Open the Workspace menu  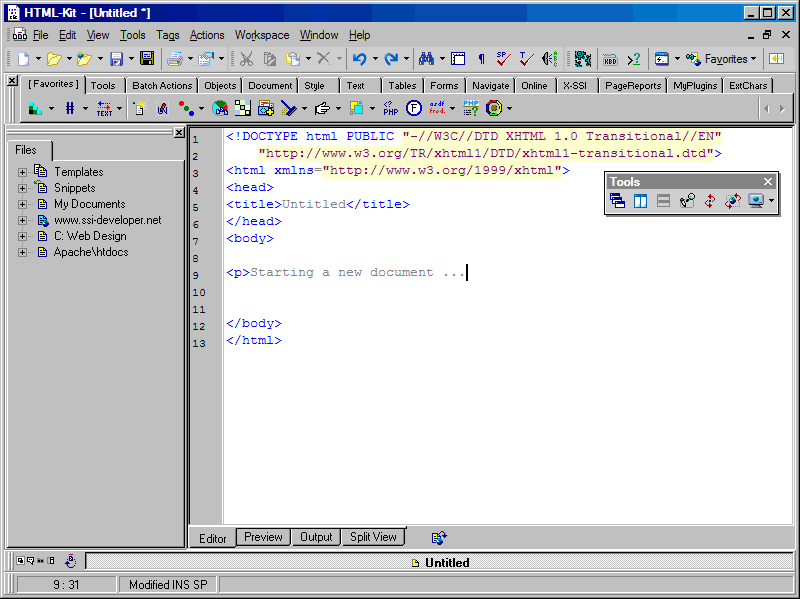click(262, 35)
